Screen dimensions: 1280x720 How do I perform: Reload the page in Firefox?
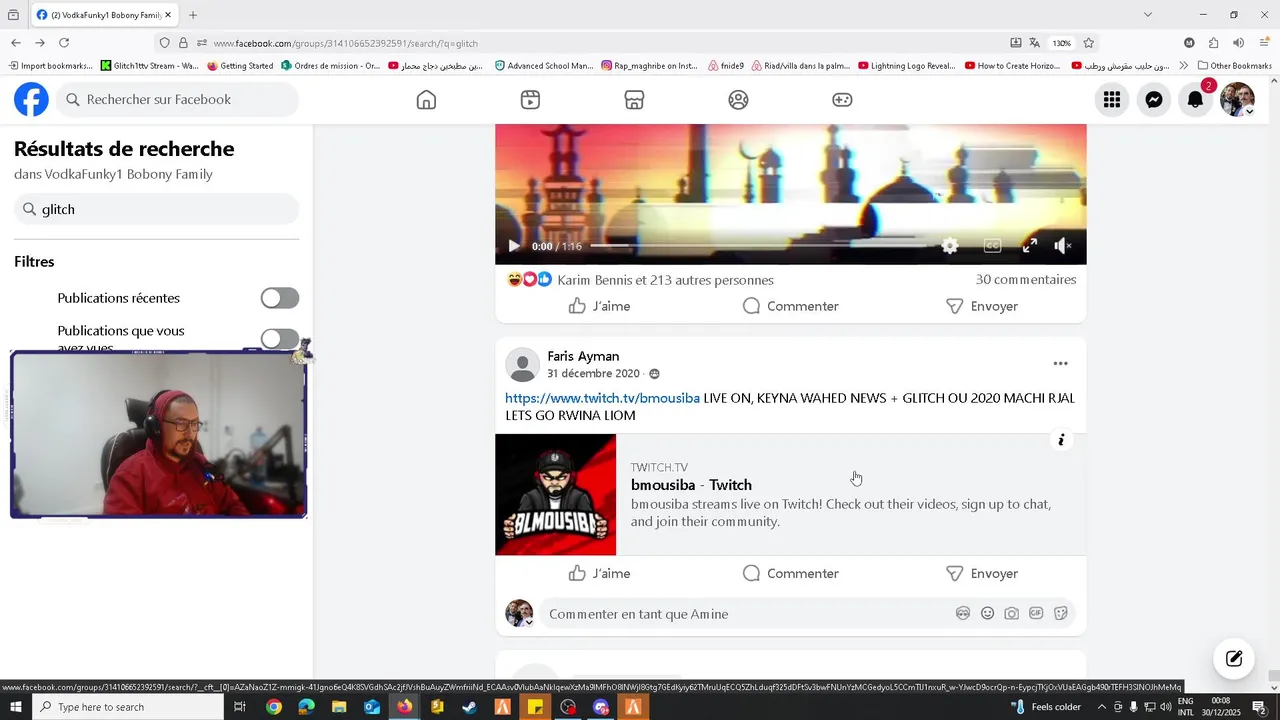coord(64,43)
